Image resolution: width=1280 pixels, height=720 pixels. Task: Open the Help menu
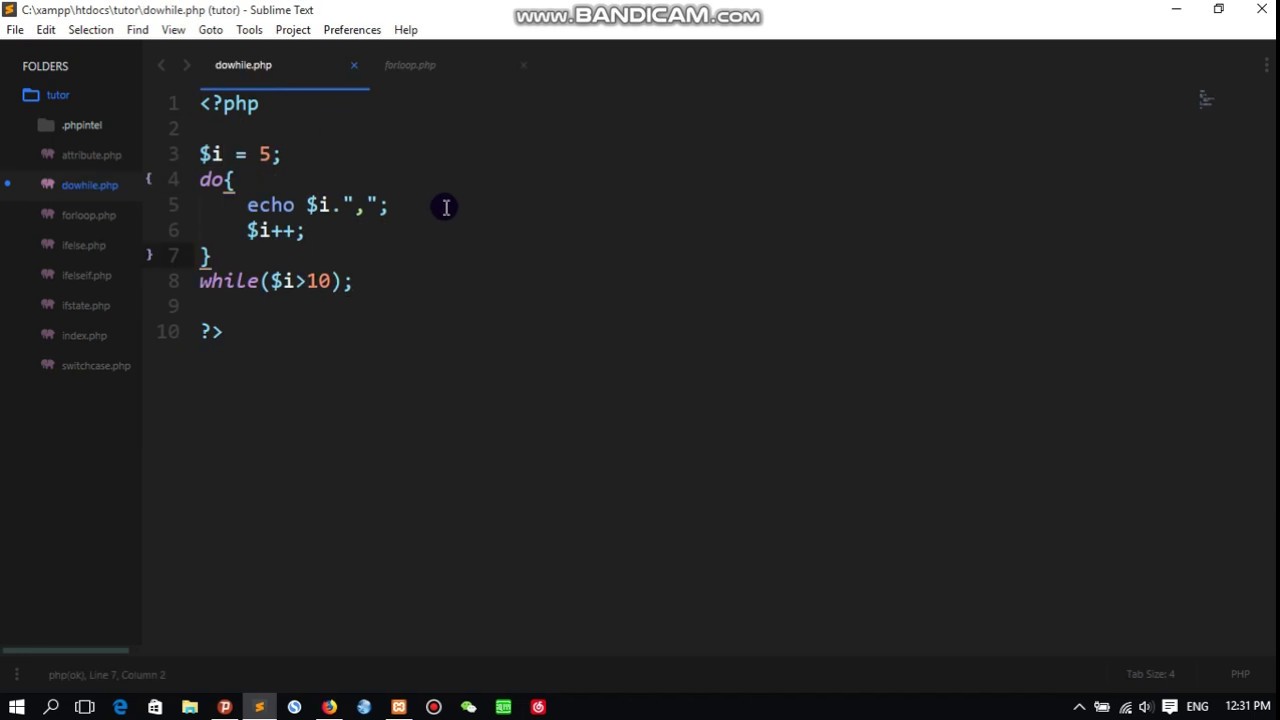[406, 30]
